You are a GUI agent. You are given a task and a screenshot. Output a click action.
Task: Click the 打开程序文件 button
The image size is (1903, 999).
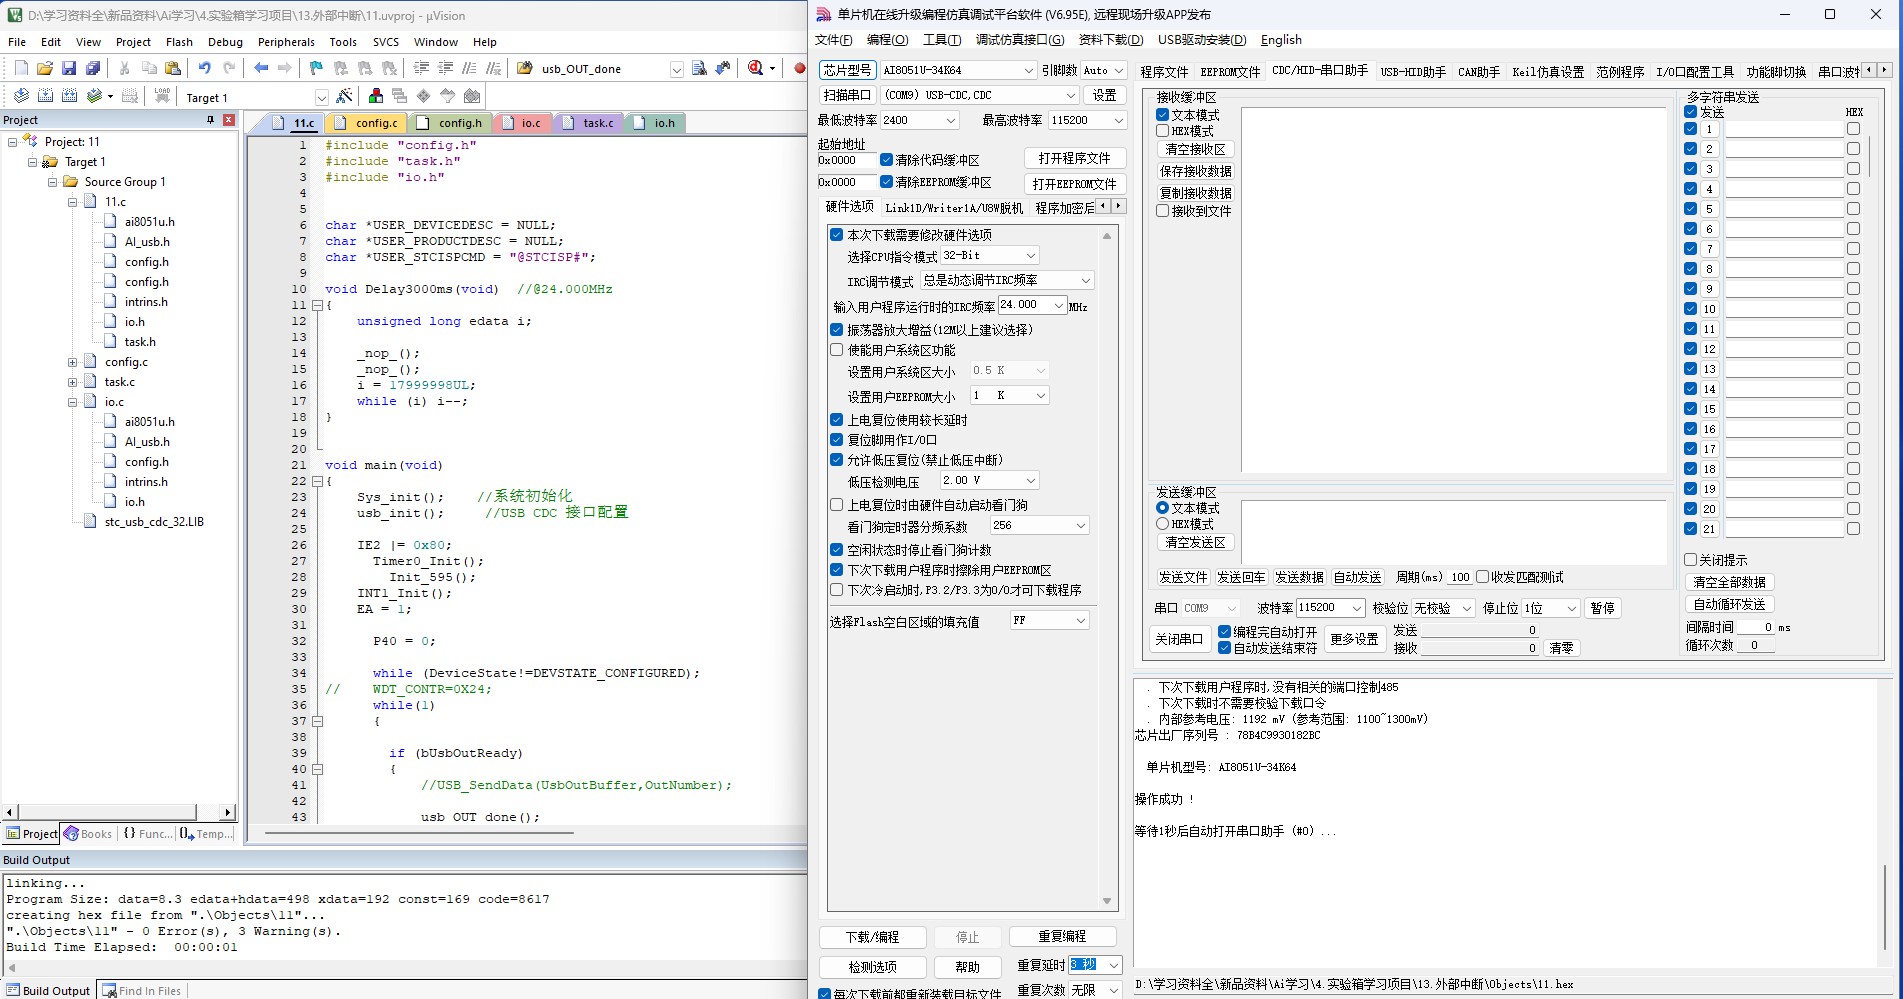1074,158
